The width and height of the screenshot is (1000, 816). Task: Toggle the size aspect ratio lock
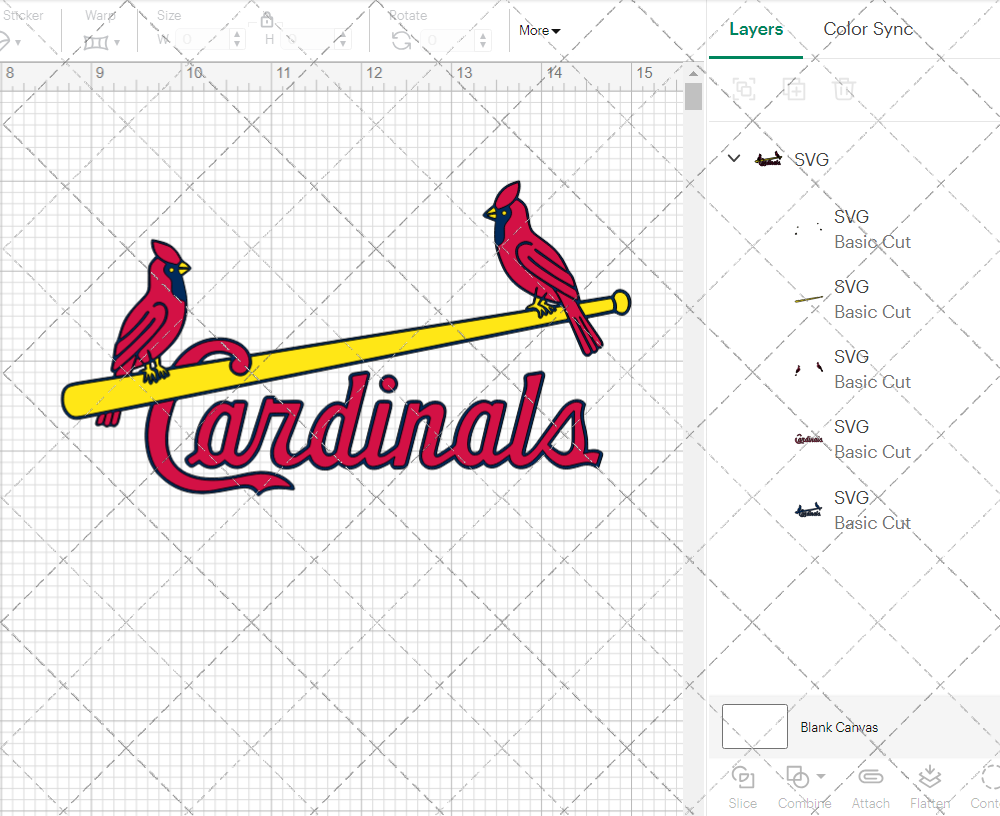[267, 20]
